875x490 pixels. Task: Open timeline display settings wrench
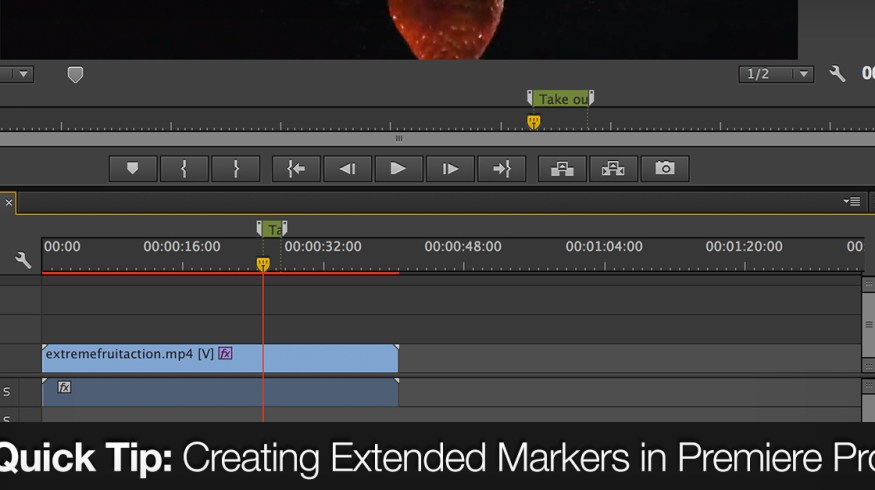tap(22, 260)
